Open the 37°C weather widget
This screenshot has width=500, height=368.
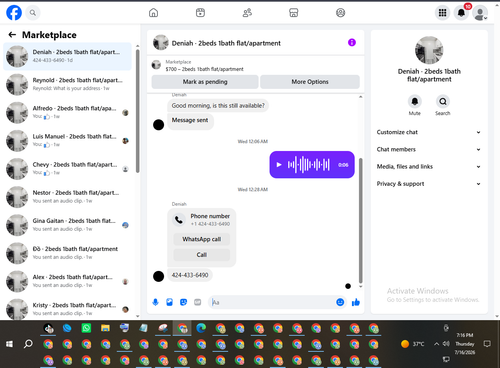click(x=413, y=344)
